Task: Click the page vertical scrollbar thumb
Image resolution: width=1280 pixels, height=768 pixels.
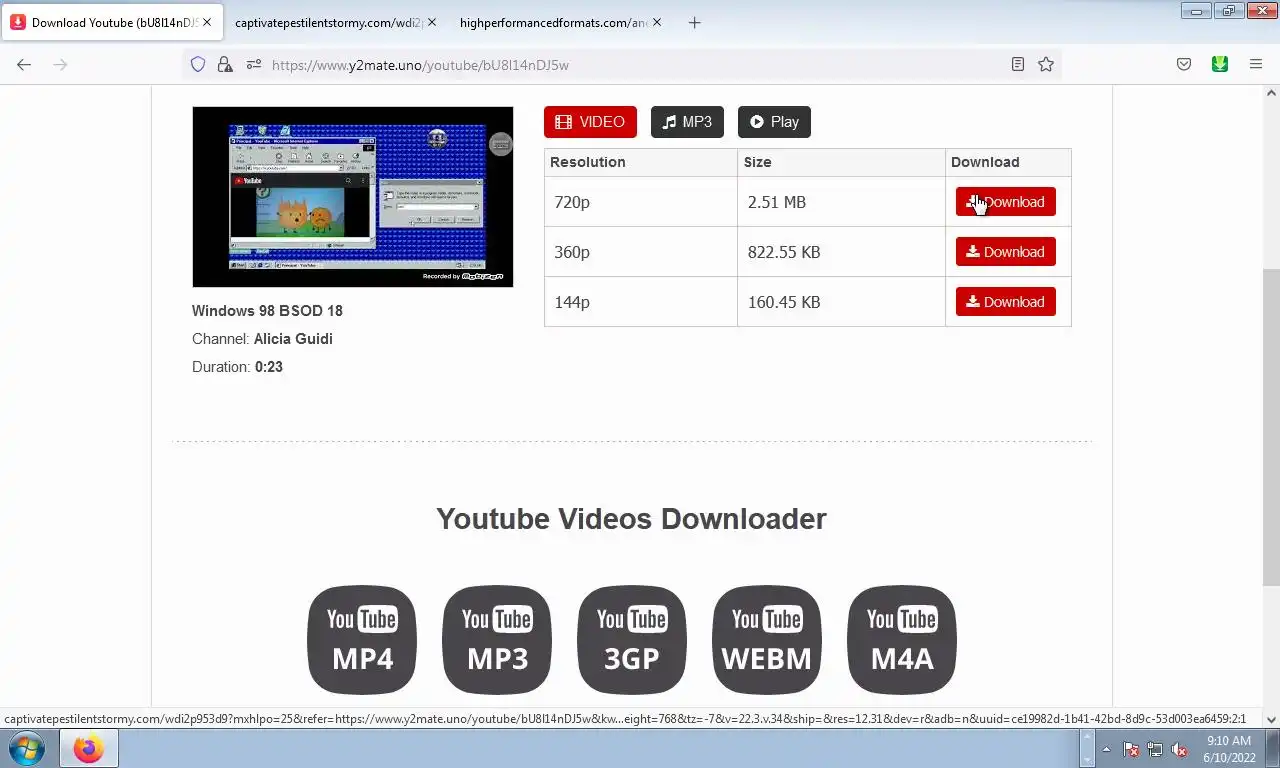Action: tap(1271, 428)
